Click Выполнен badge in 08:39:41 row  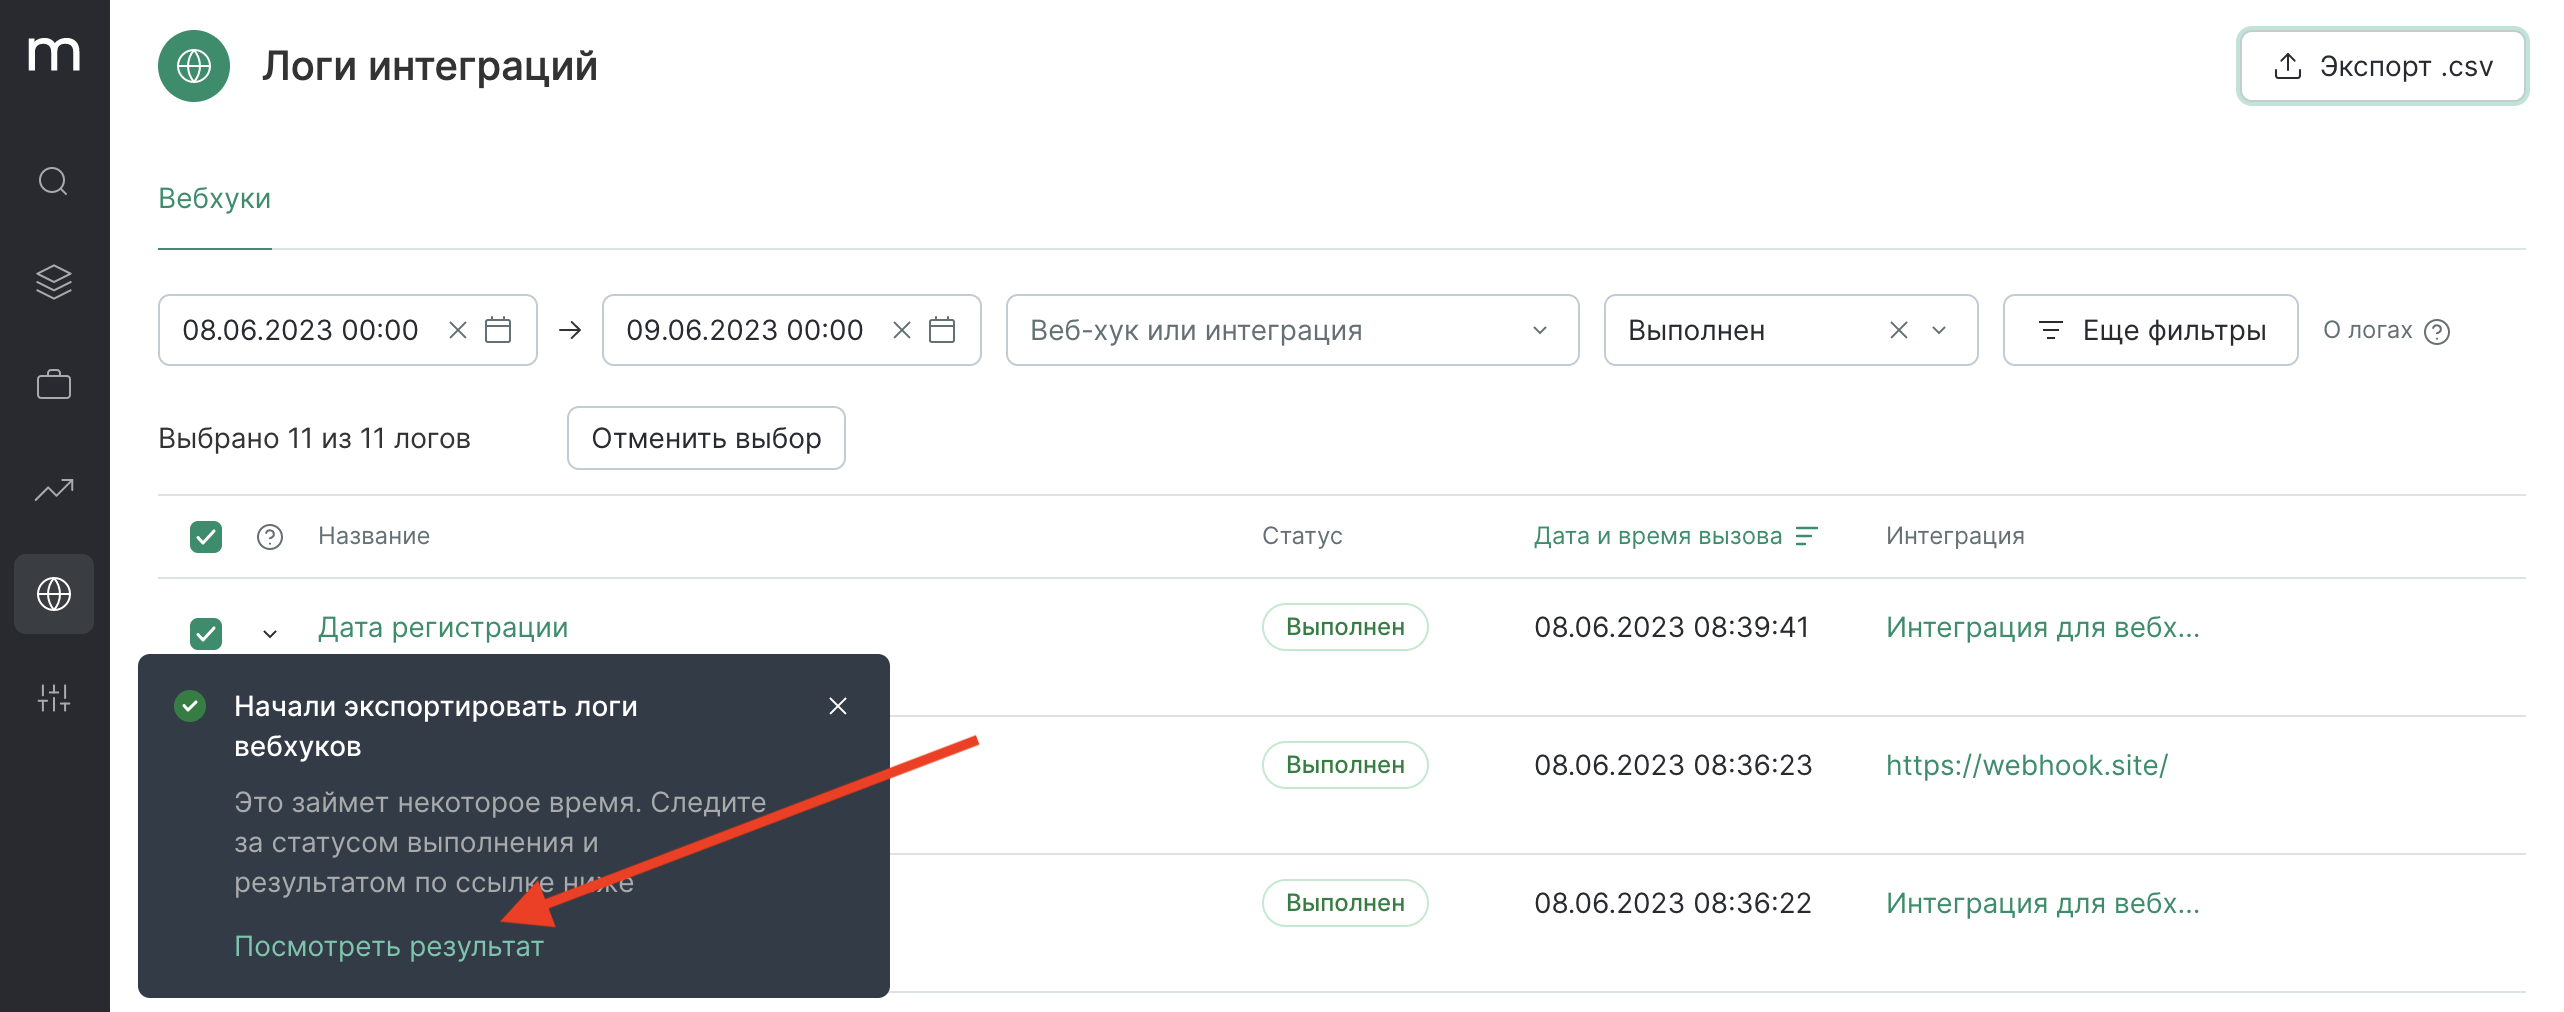point(1345,627)
